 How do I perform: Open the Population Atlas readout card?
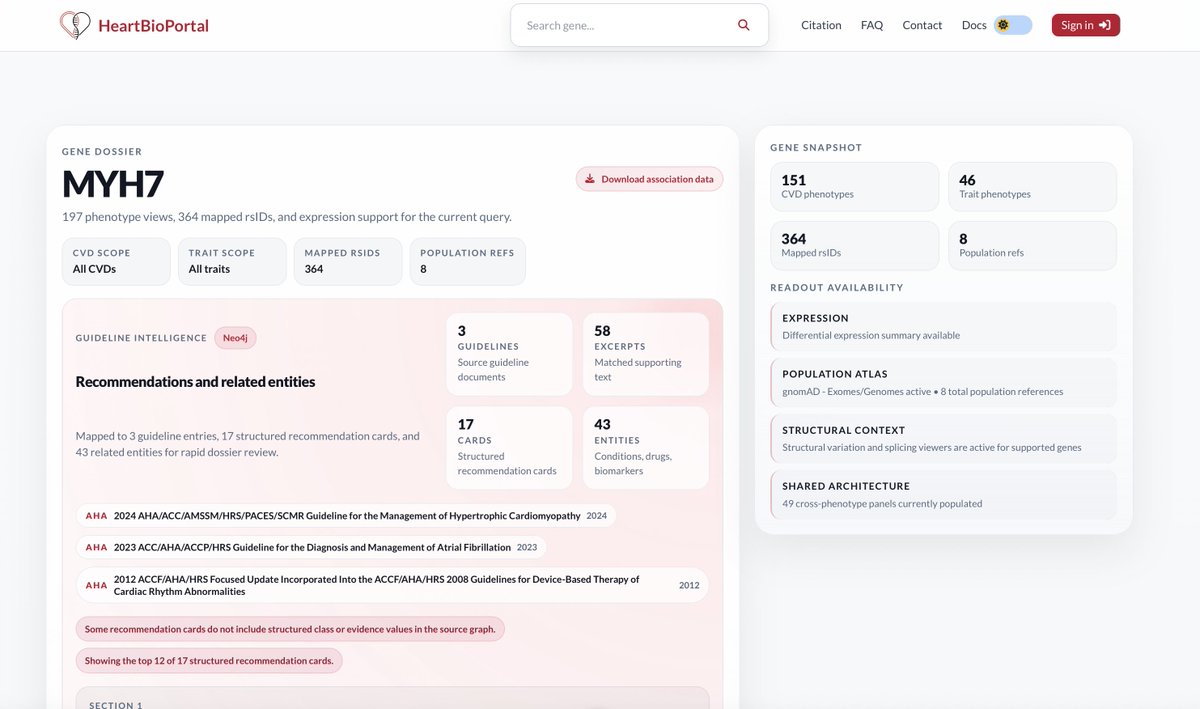[943, 382]
